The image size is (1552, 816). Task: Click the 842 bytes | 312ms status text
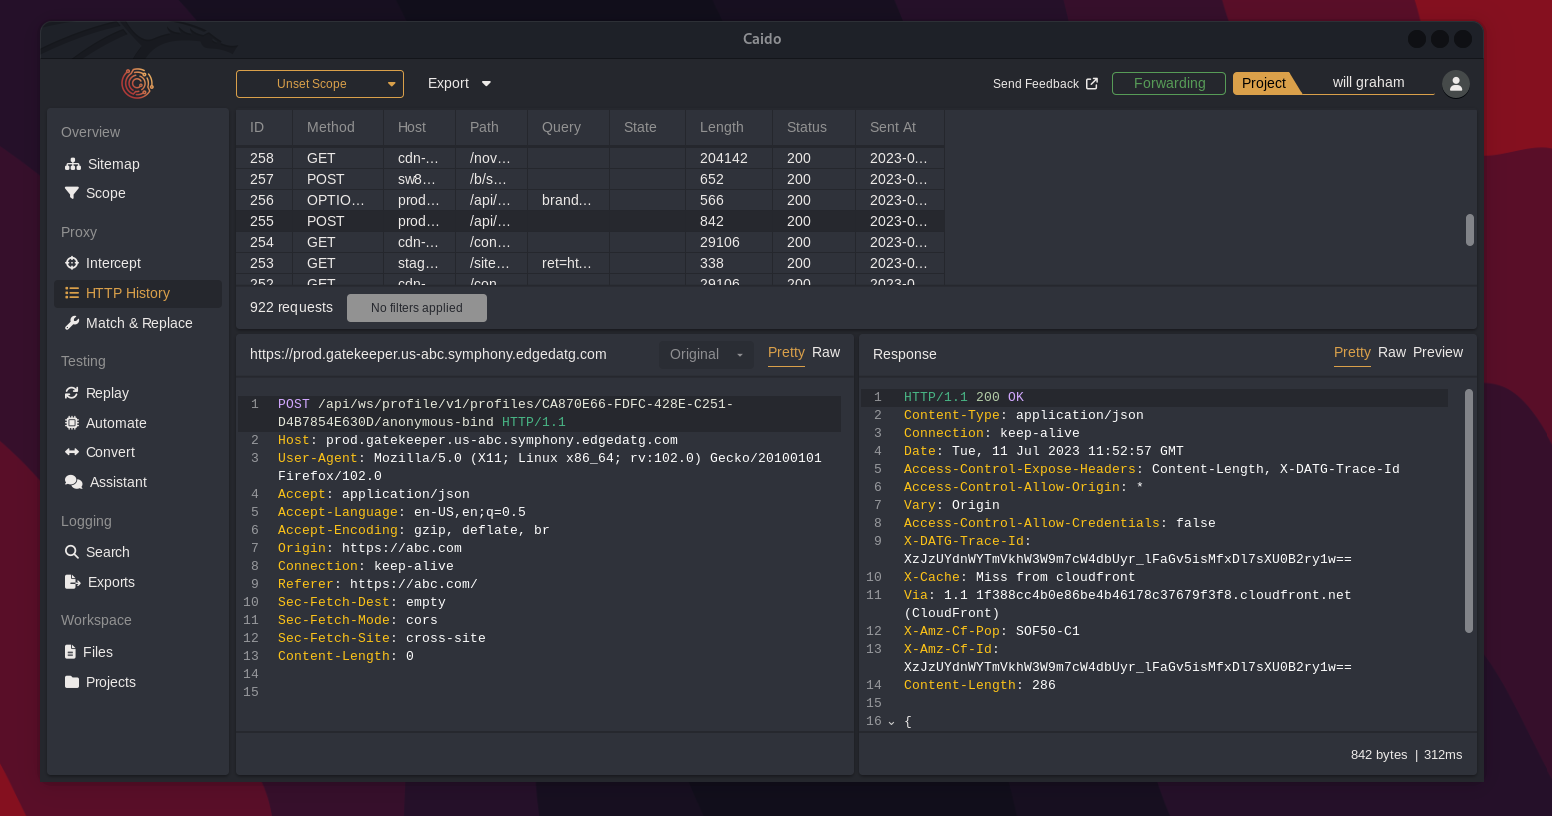click(x=1406, y=755)
